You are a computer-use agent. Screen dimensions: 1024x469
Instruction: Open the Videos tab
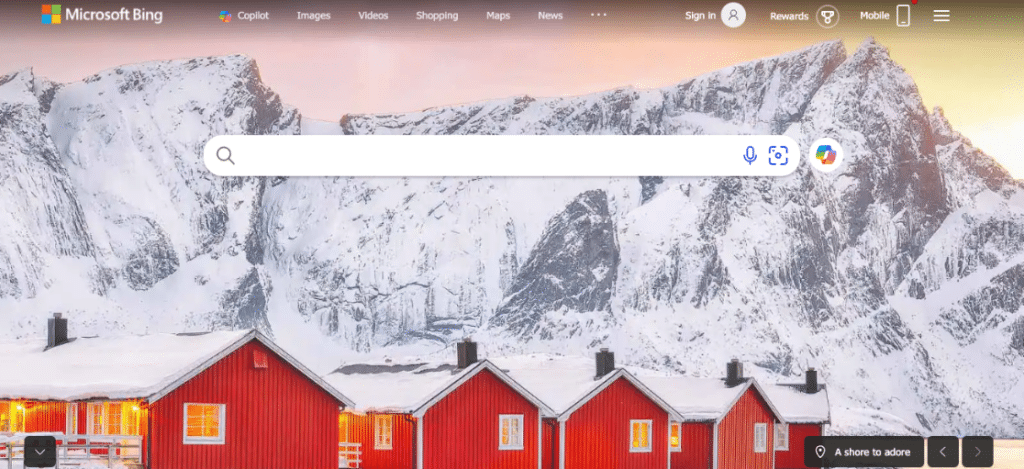373,16
